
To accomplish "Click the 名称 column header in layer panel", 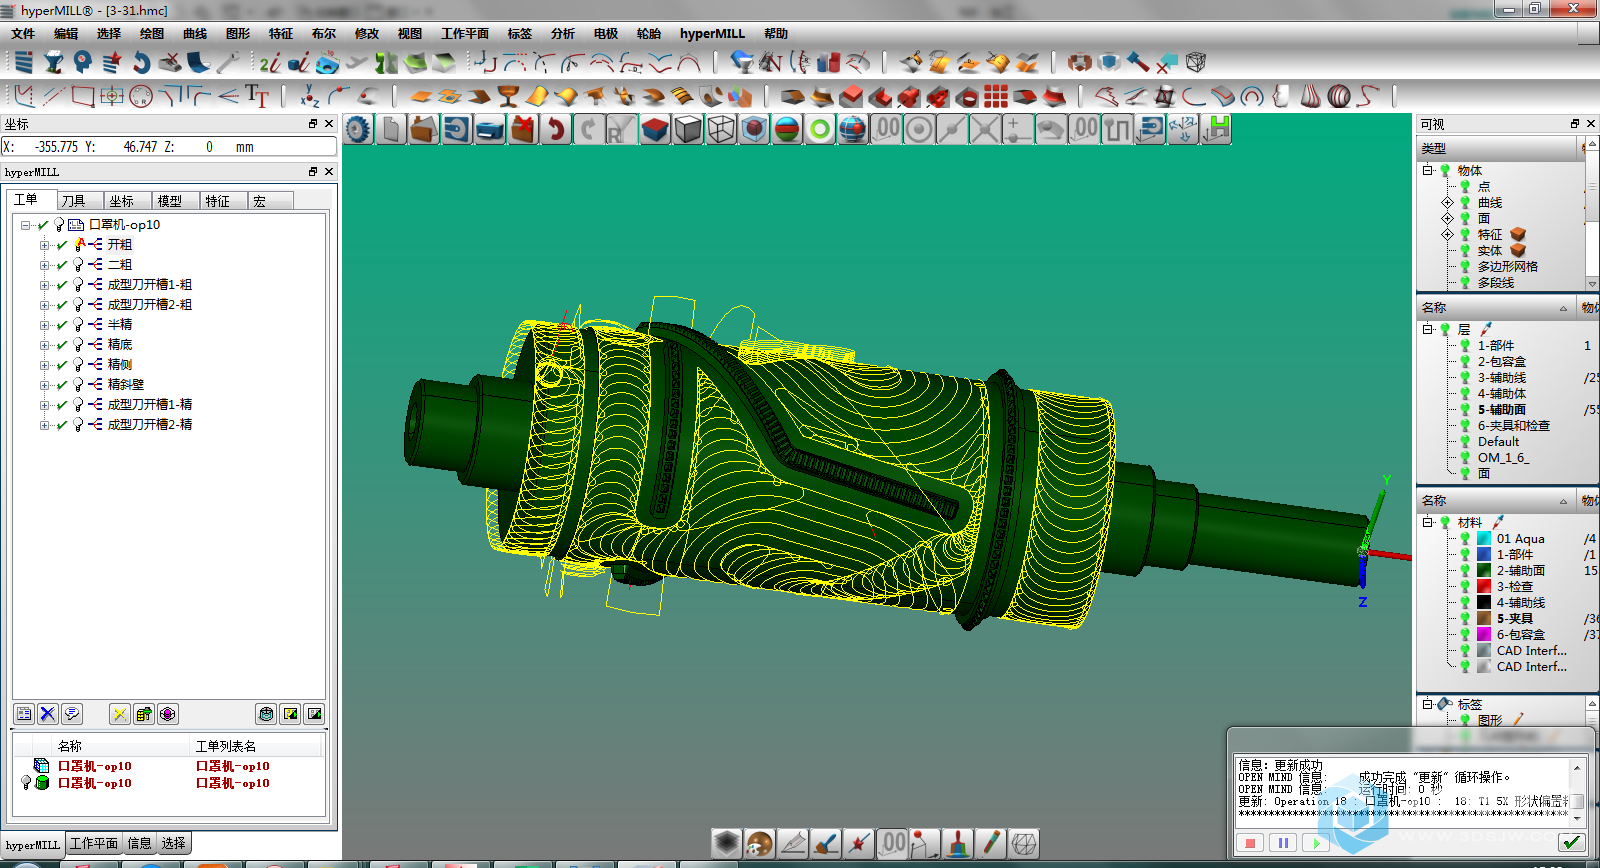I will 1496,307.
